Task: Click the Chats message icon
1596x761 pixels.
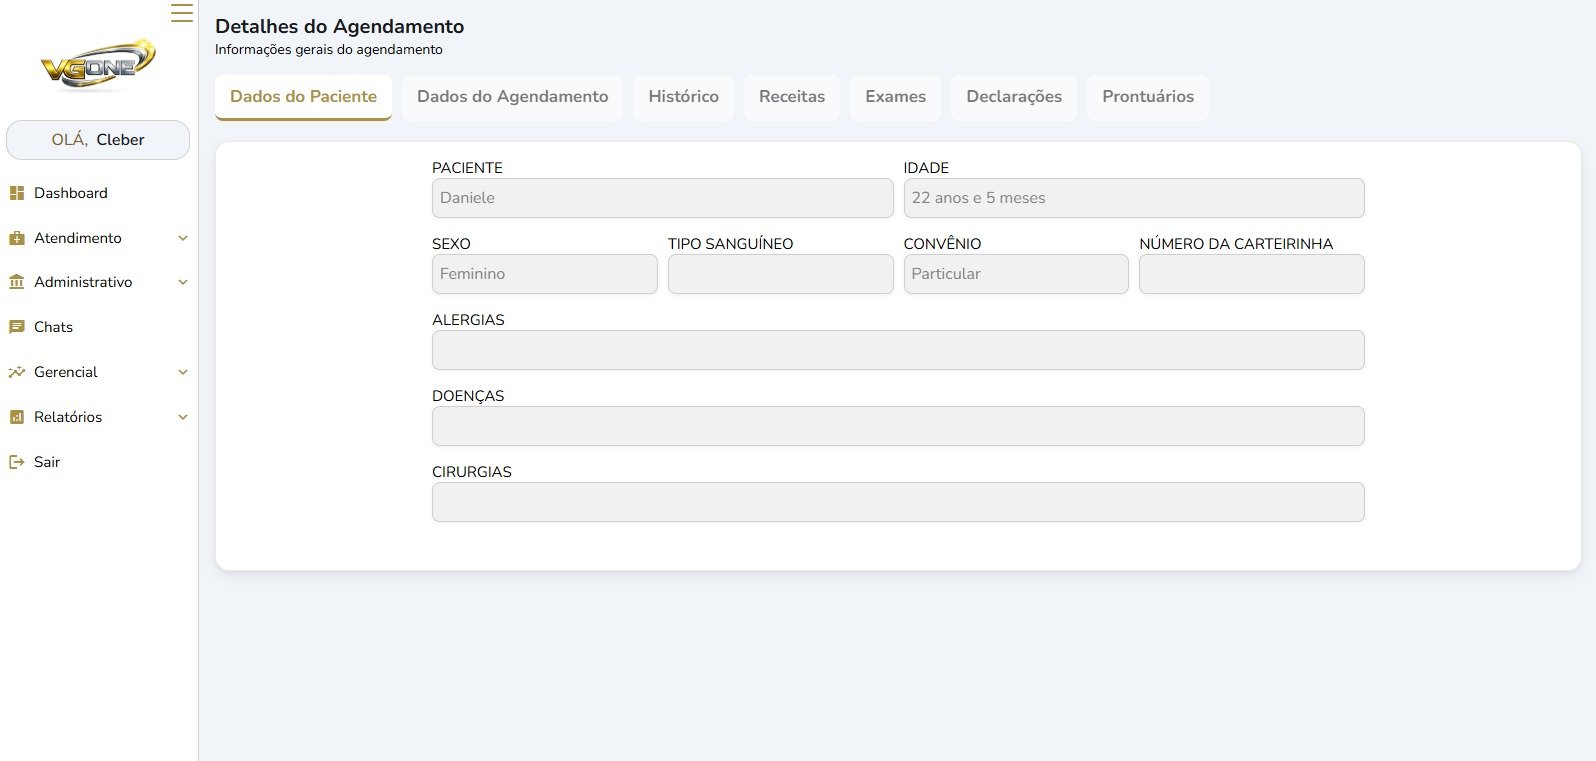Action: pyautogui.click(x=16, y=327)
